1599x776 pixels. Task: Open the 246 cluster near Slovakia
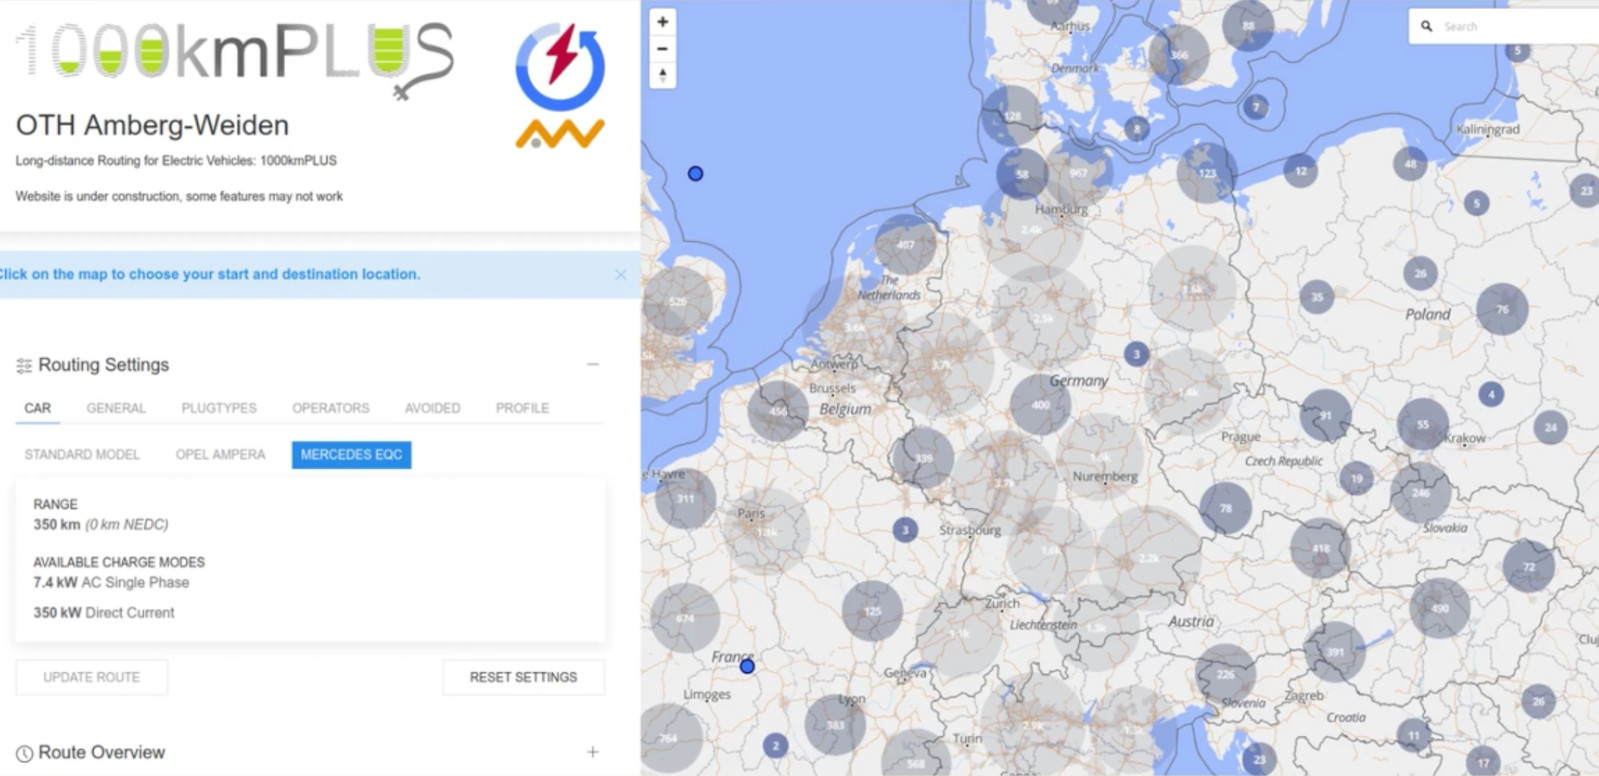1420,492
